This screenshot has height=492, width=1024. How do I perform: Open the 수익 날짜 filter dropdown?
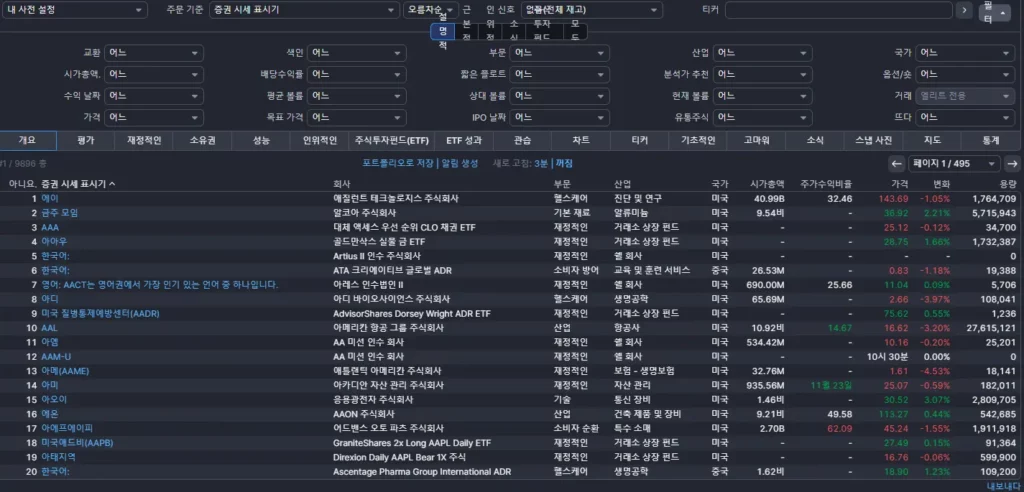[153, 96]
